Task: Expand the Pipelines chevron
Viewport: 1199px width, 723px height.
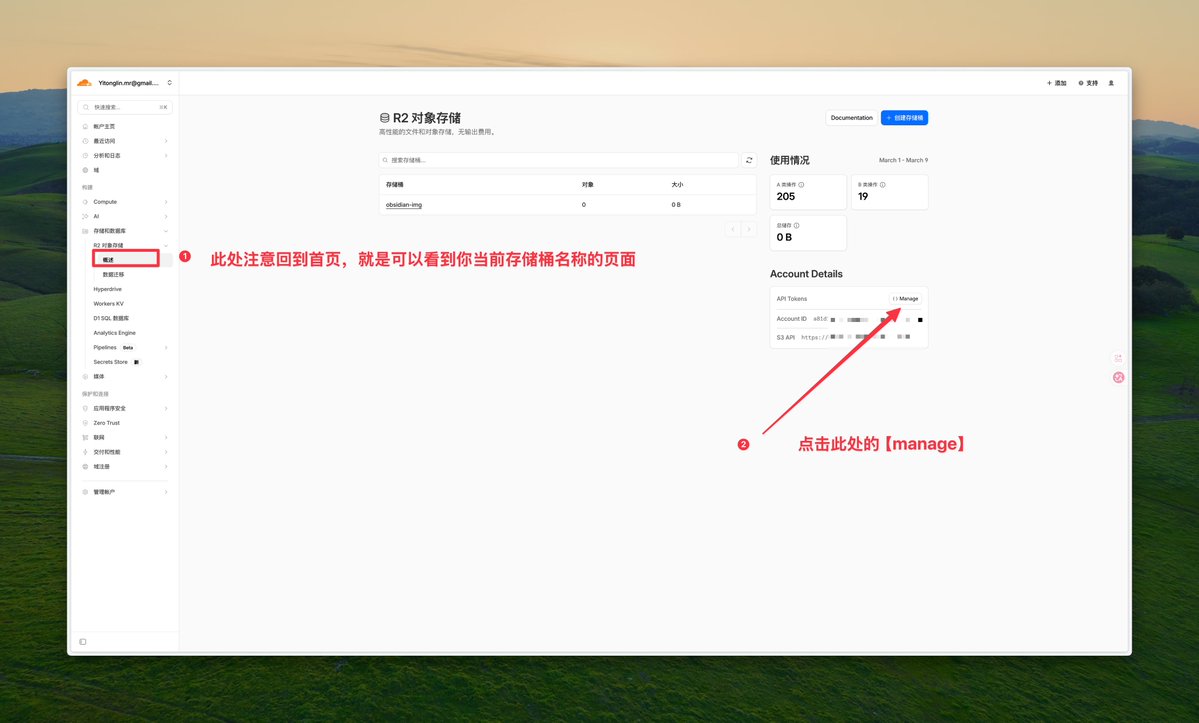Action: (x=166, y=347)
